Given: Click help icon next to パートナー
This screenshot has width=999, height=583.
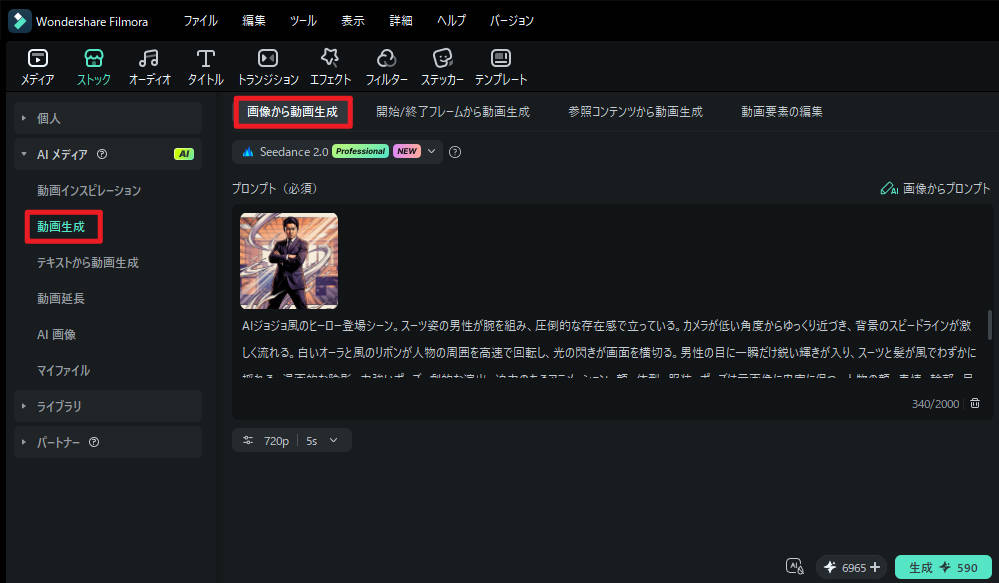Looking at the screenshot, I should click(x=94, y=442).
